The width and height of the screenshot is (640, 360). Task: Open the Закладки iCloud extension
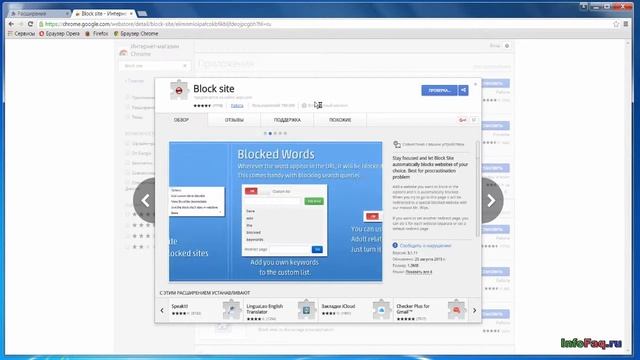338,306
